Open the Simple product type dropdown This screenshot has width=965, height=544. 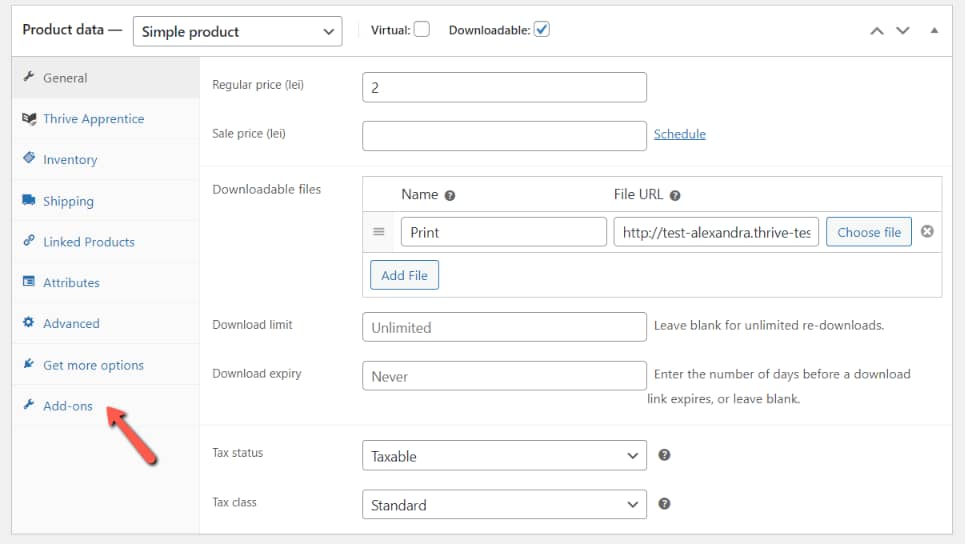(237, 31)
